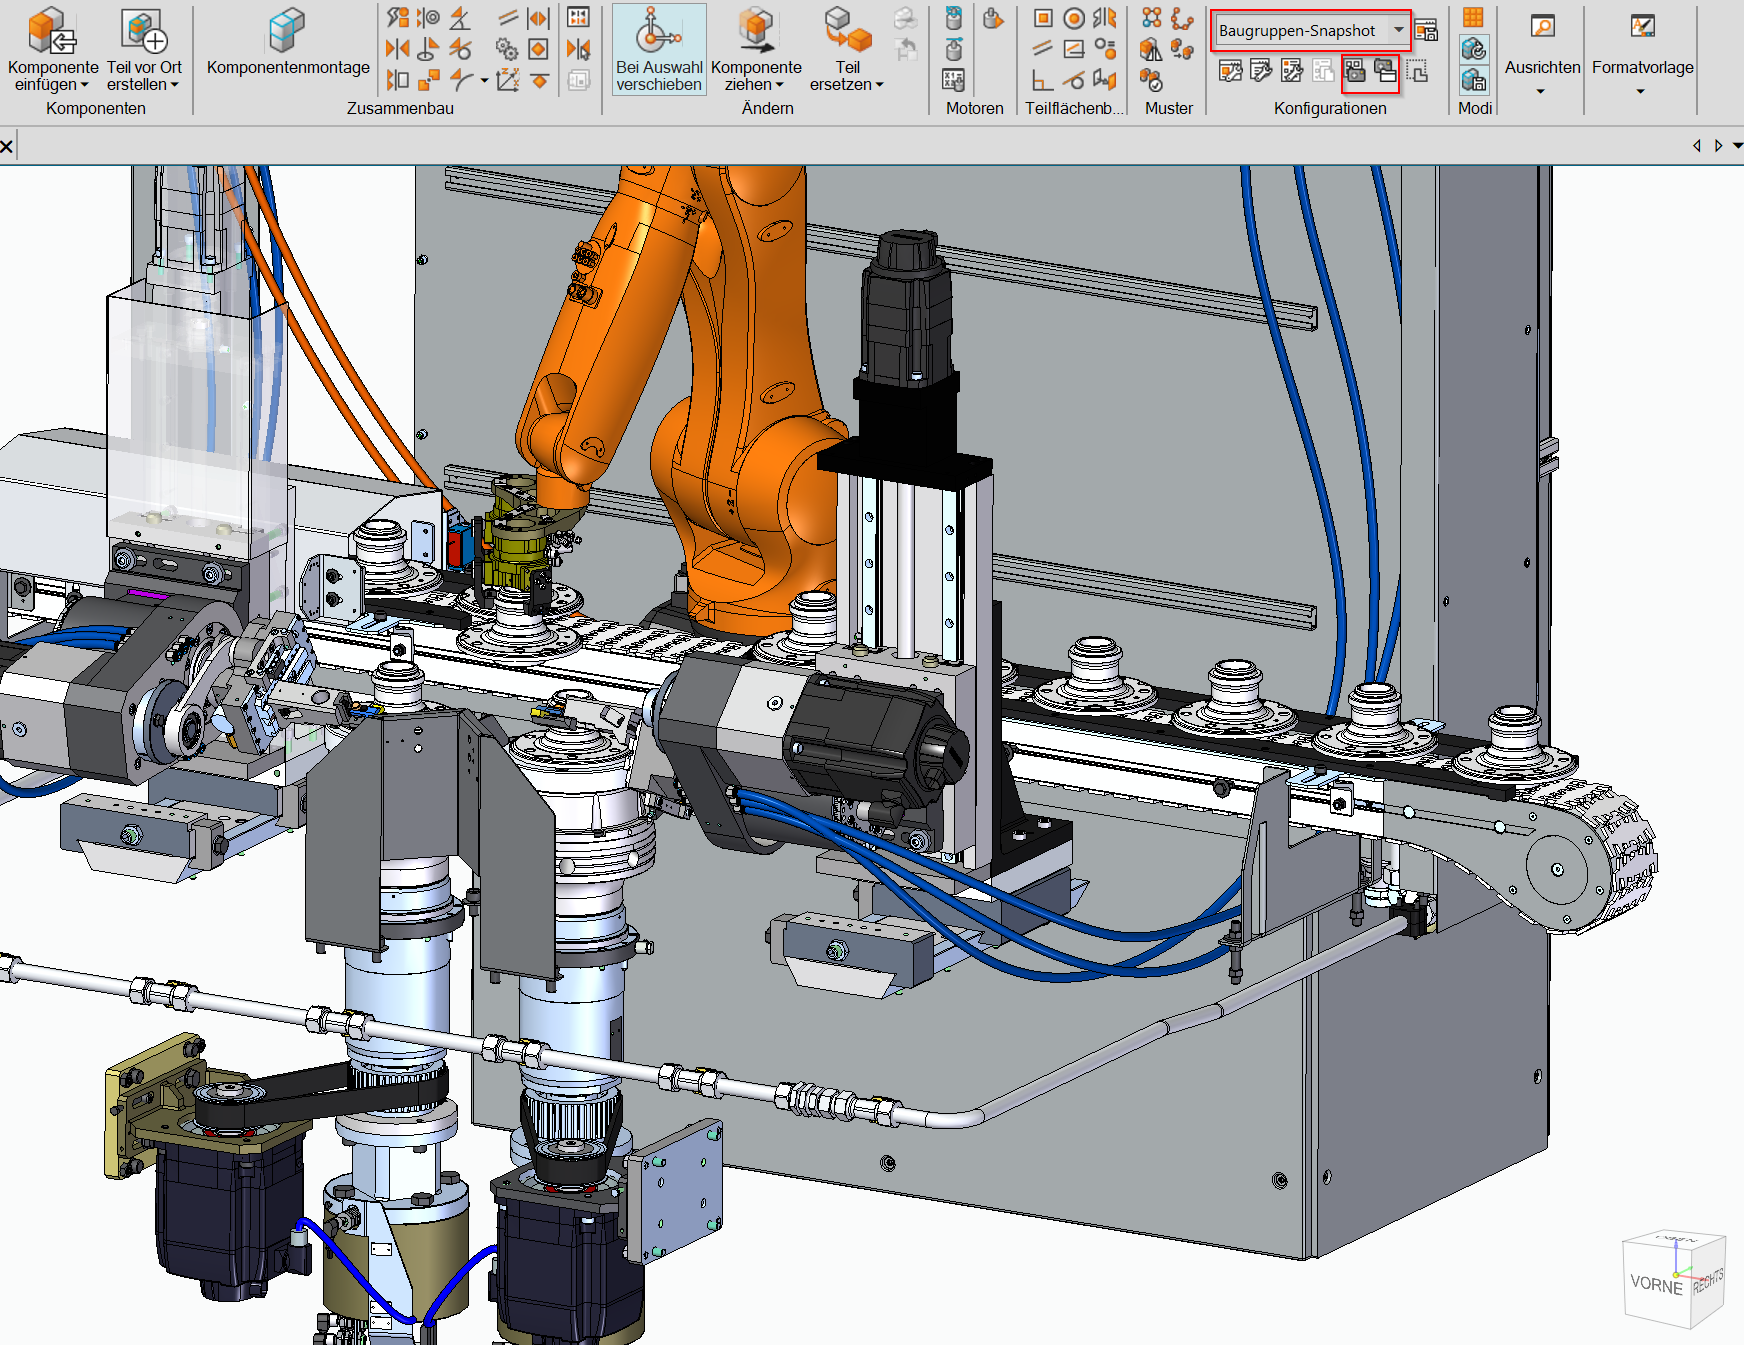Toggle the refresh mode icon in Modi
The width and height of the screenshot is (1744, 1345).
(x=1473, y=48)
